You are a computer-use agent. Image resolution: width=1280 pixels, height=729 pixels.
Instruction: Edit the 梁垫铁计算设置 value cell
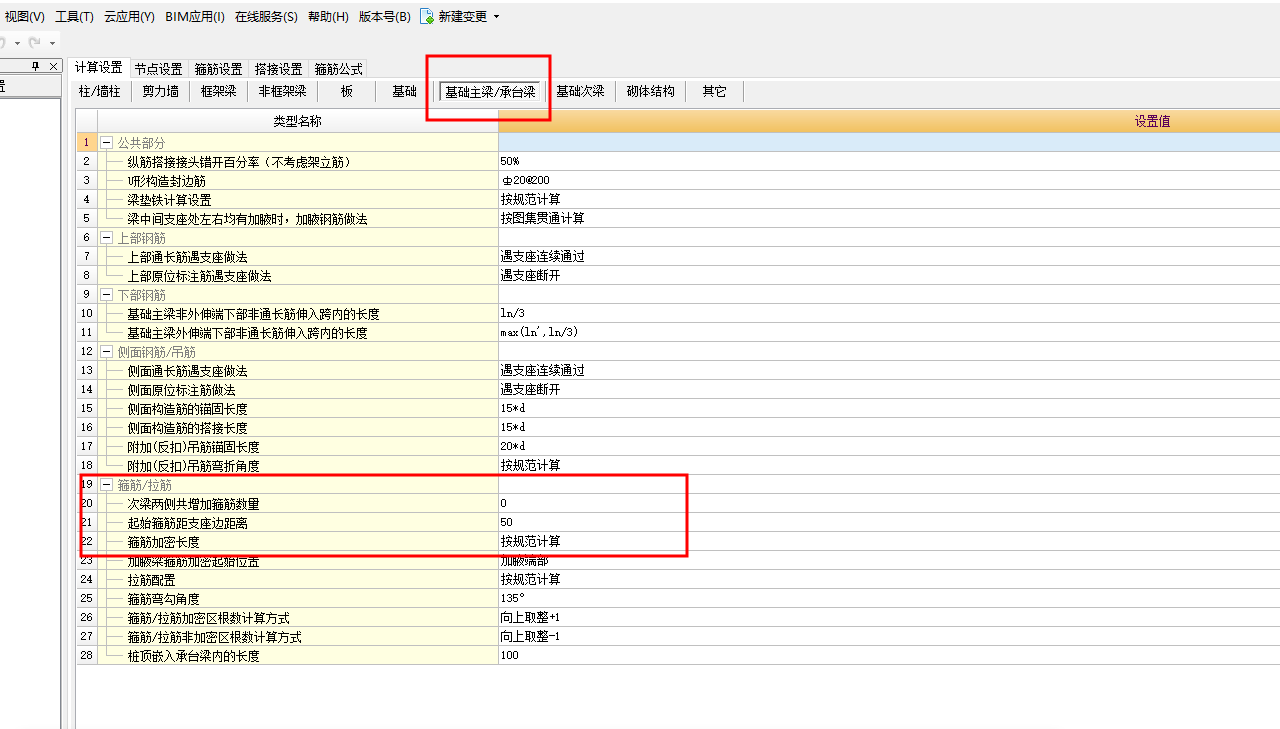889,199
